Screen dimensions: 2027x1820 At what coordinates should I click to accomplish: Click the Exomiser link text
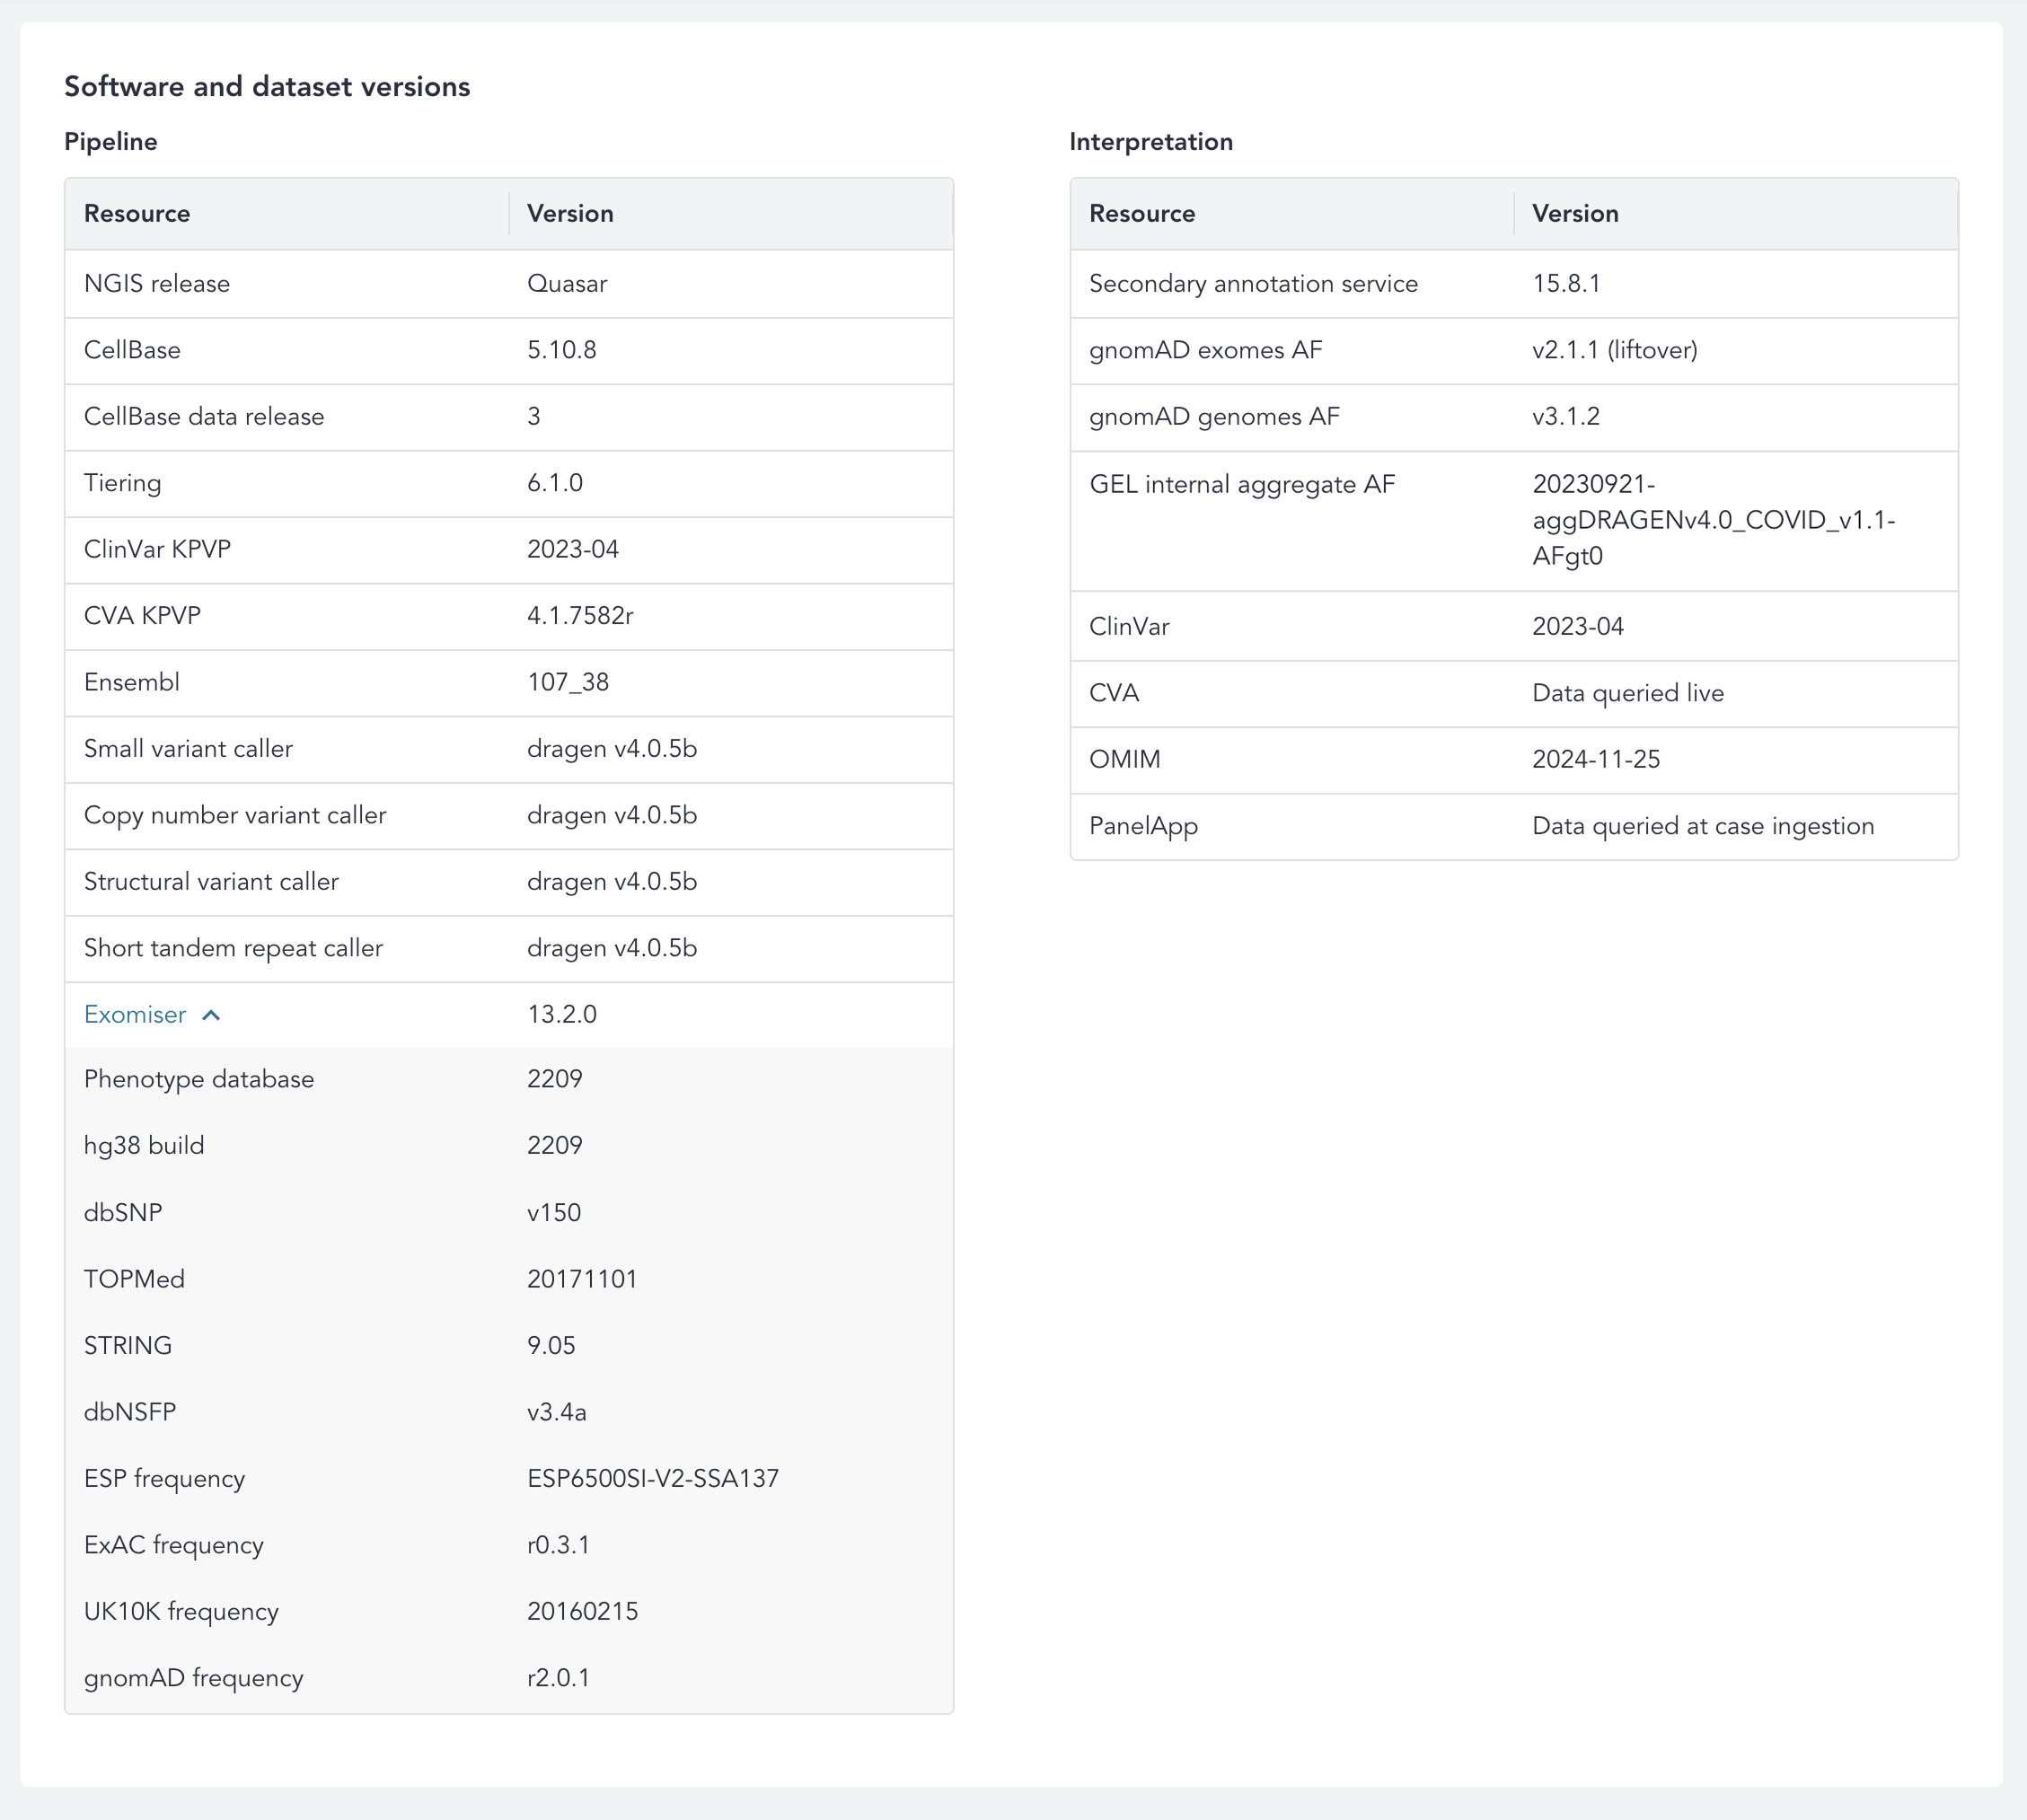click(x=135, y=1015)
